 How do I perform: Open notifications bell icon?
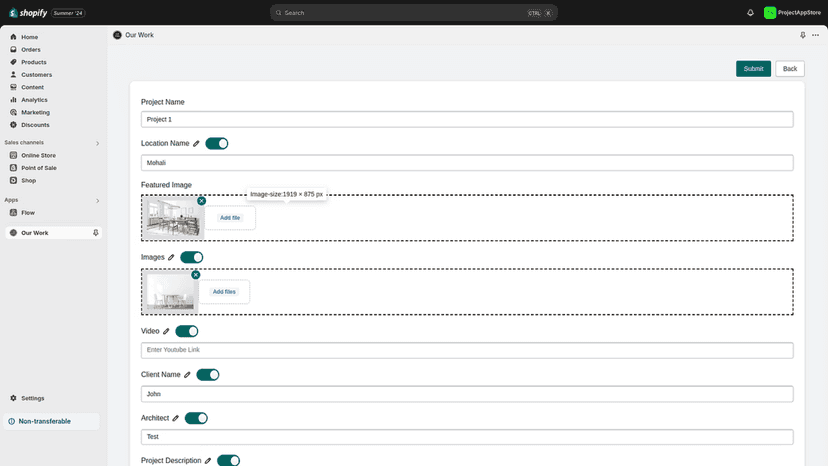[x=750, y=13]
